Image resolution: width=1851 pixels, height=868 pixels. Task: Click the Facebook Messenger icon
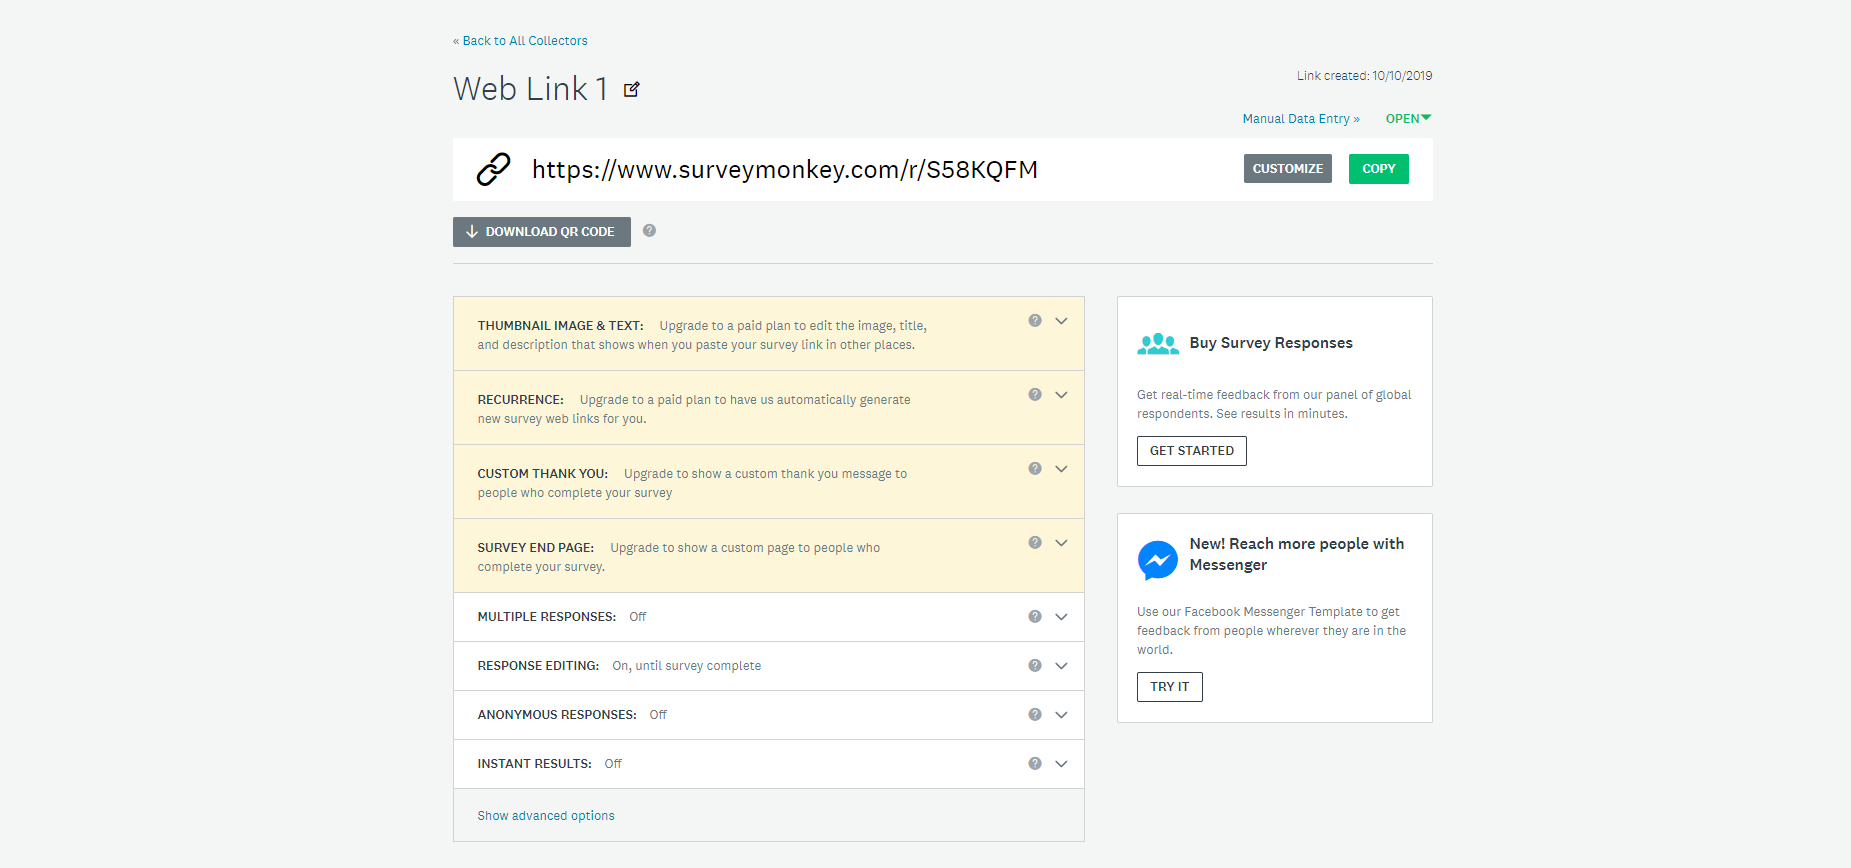1158,560
